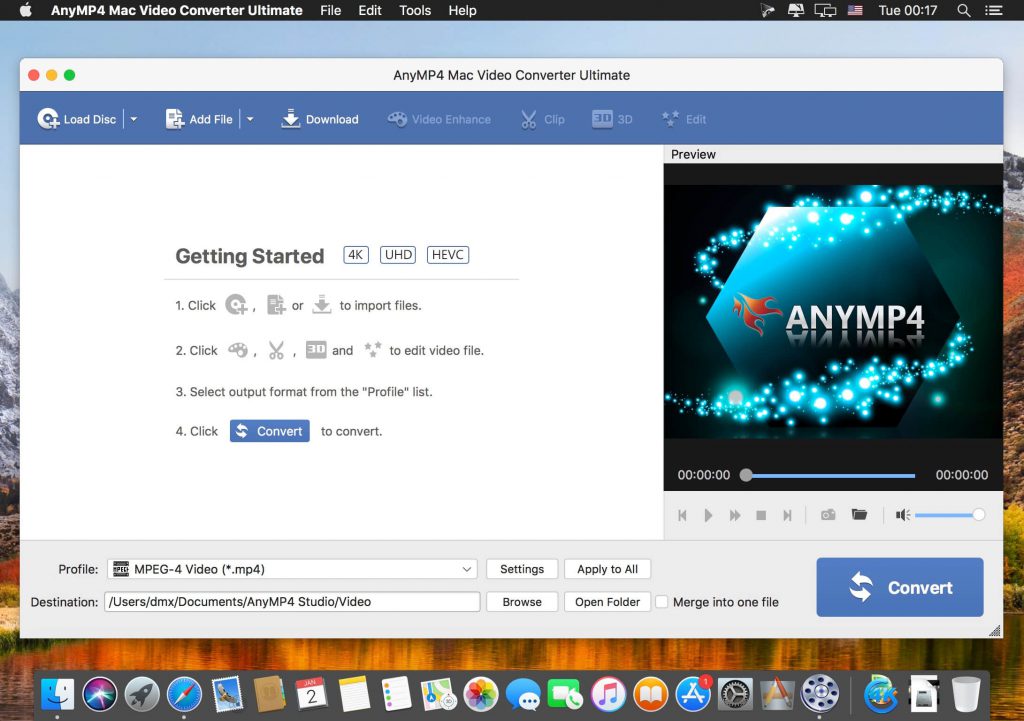The width and height of the screenshot is (1024, 721).
Task: Open the snapshot folder icon
Action: coord(859,514)
